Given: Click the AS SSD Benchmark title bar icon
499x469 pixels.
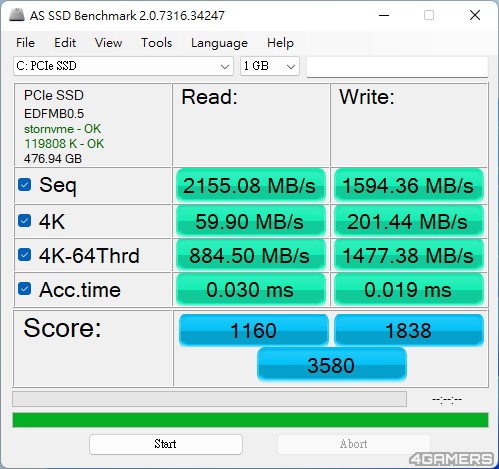Looking at the screenshot, I should [x=17, y=15].
